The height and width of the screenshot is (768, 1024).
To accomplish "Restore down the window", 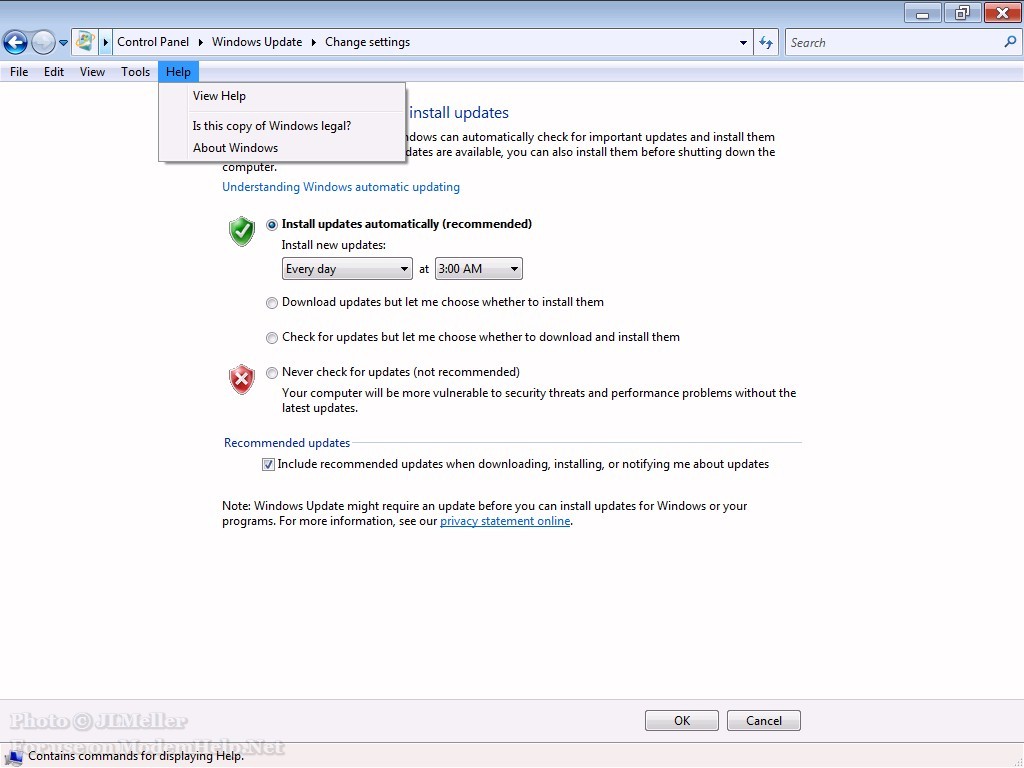I will (961, 14).
